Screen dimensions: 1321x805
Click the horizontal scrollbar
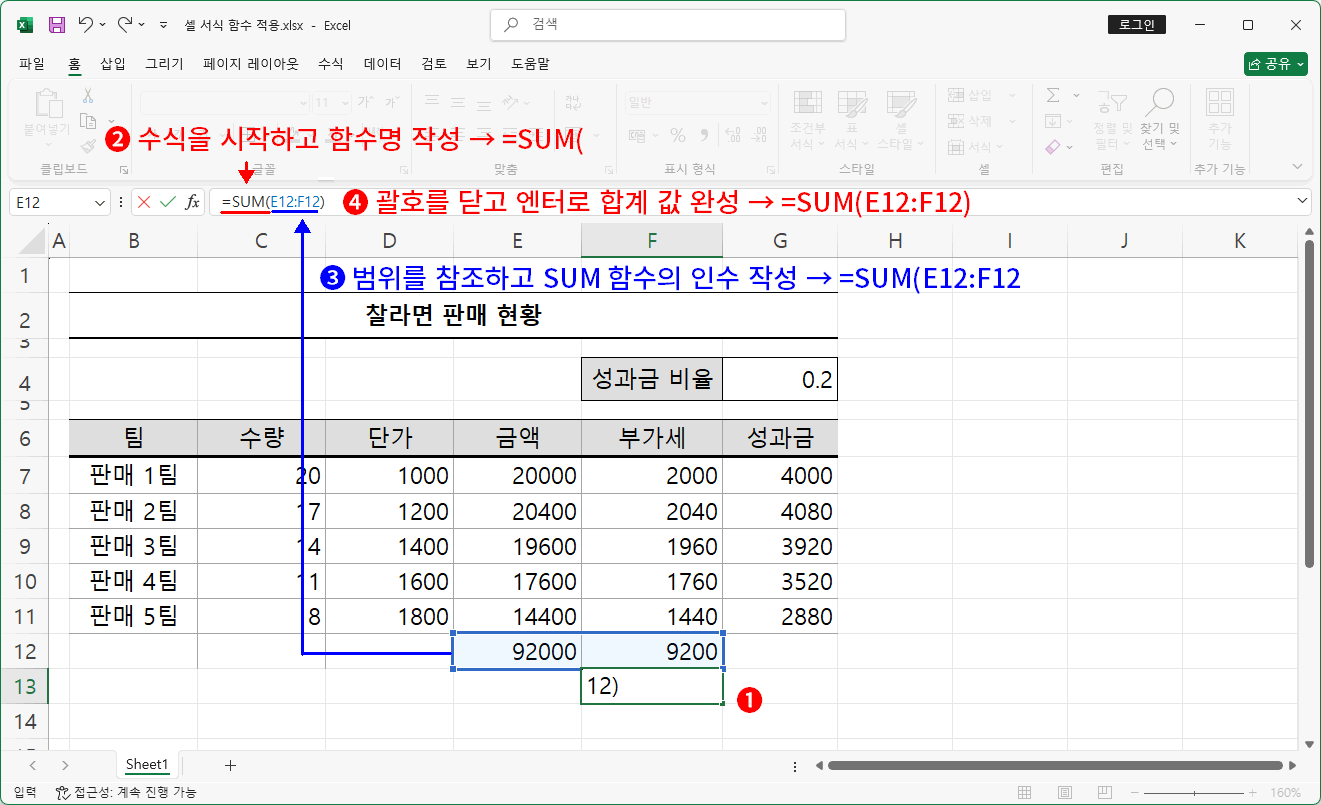1055,766
